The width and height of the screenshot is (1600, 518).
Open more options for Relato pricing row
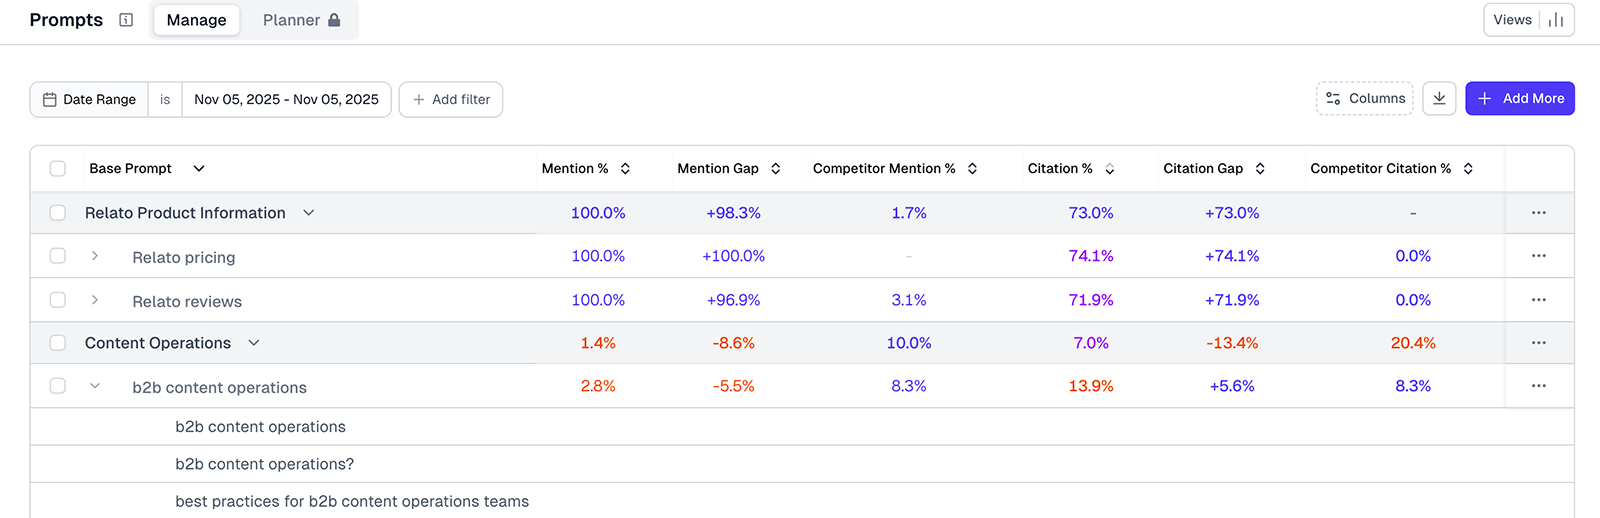pyautogui.click(x=1538, y=256)
